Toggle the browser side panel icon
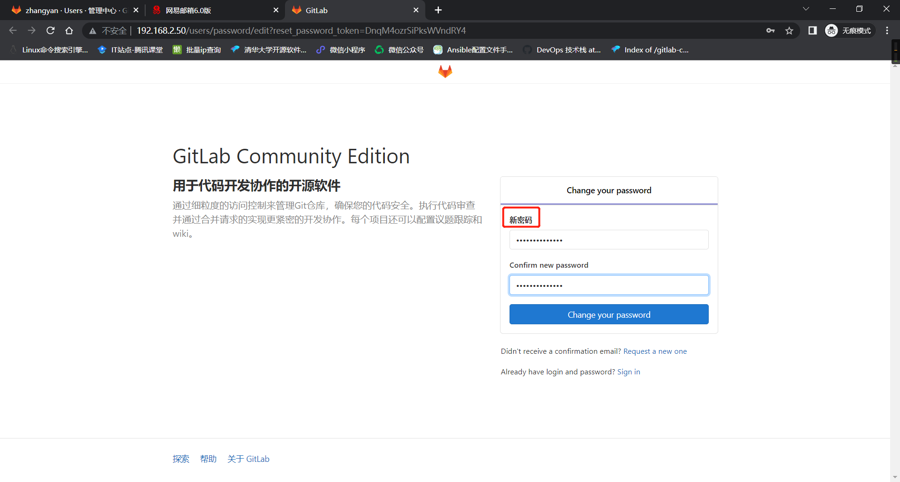Screen dimensions: 900x482 [812, 31]
